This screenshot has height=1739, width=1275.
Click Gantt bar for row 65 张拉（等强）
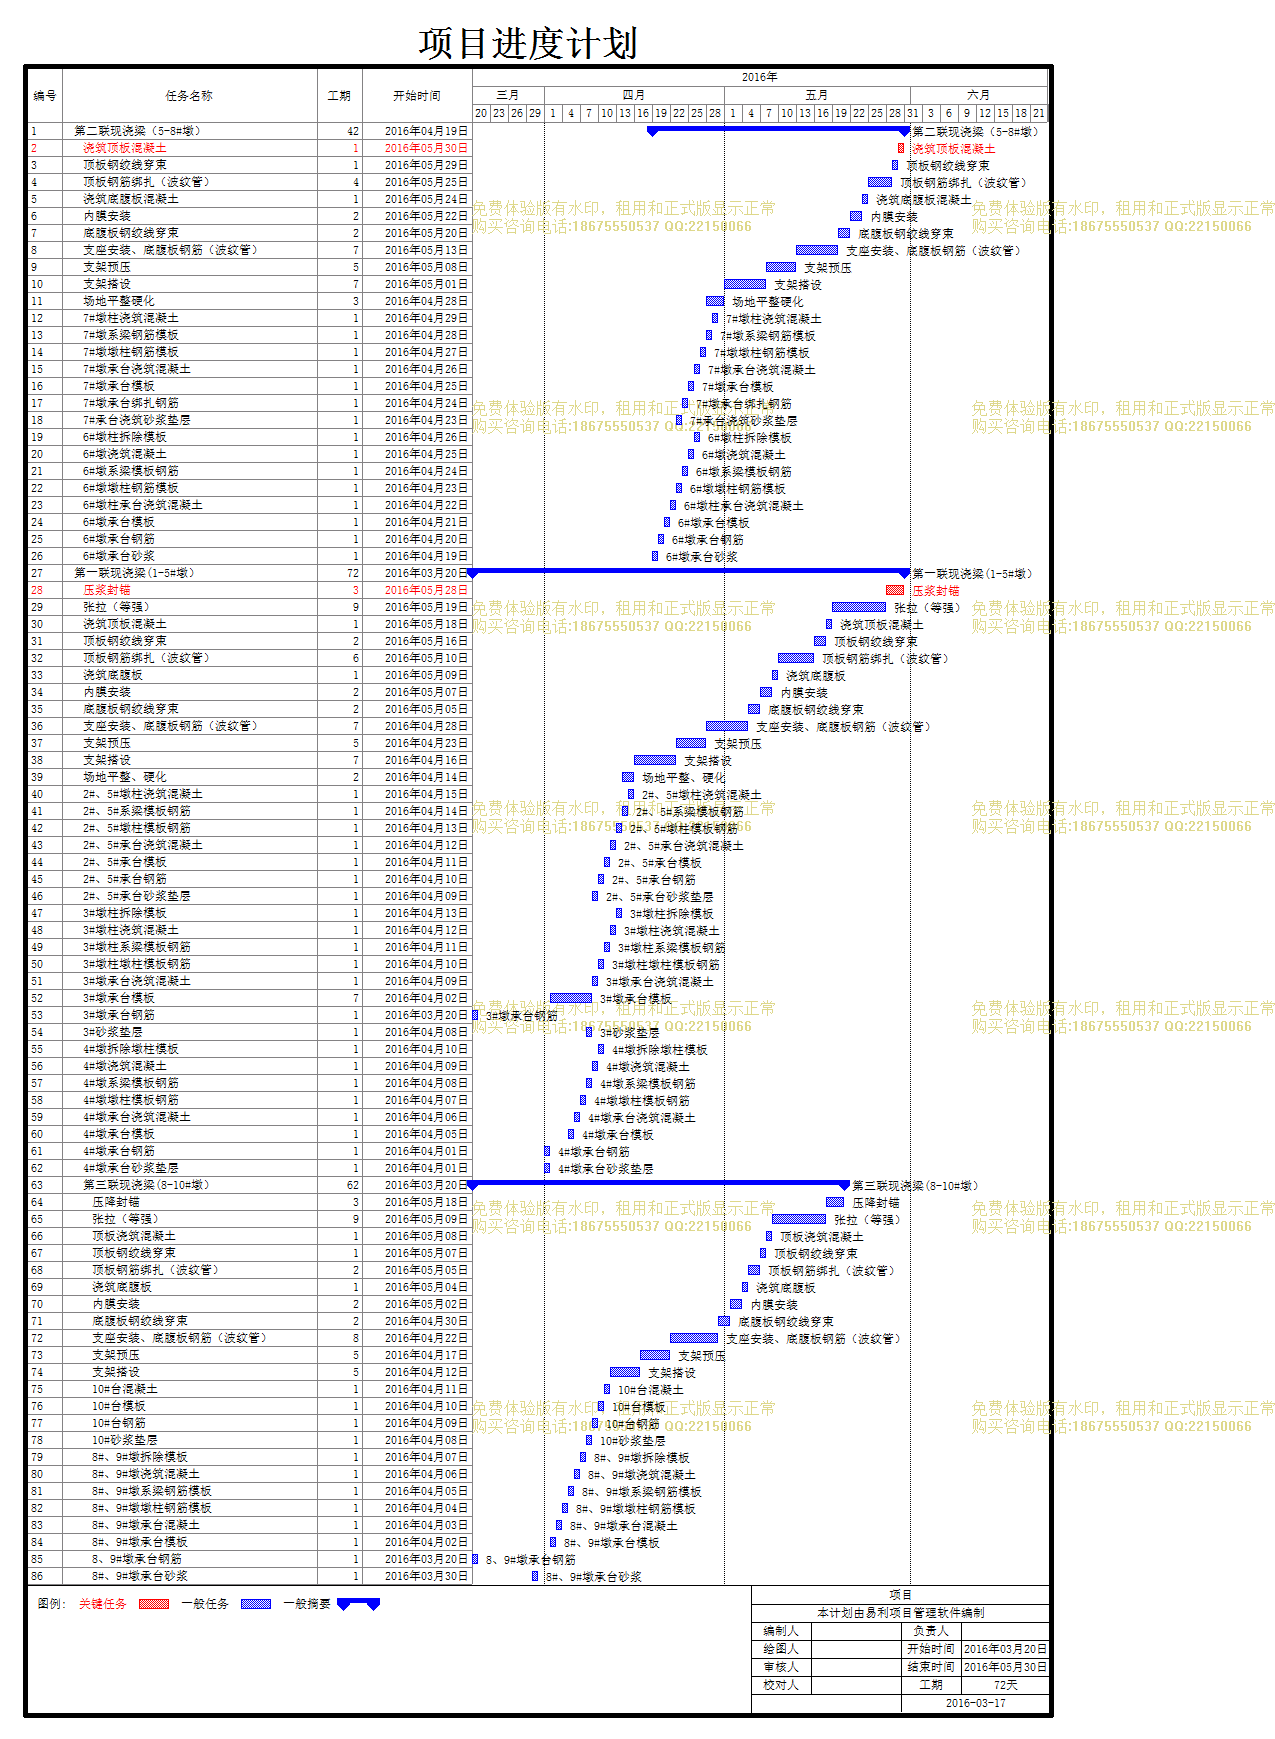pyautogui.click(x=799, y=1219)
